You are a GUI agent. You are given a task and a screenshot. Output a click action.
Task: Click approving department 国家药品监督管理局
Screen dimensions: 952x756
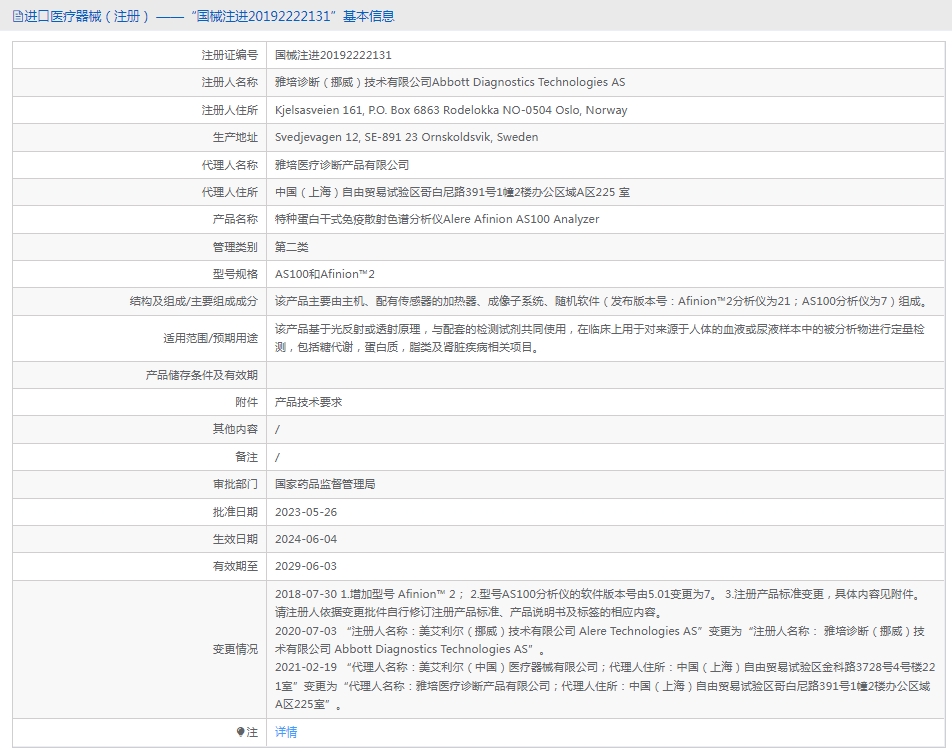325,485
